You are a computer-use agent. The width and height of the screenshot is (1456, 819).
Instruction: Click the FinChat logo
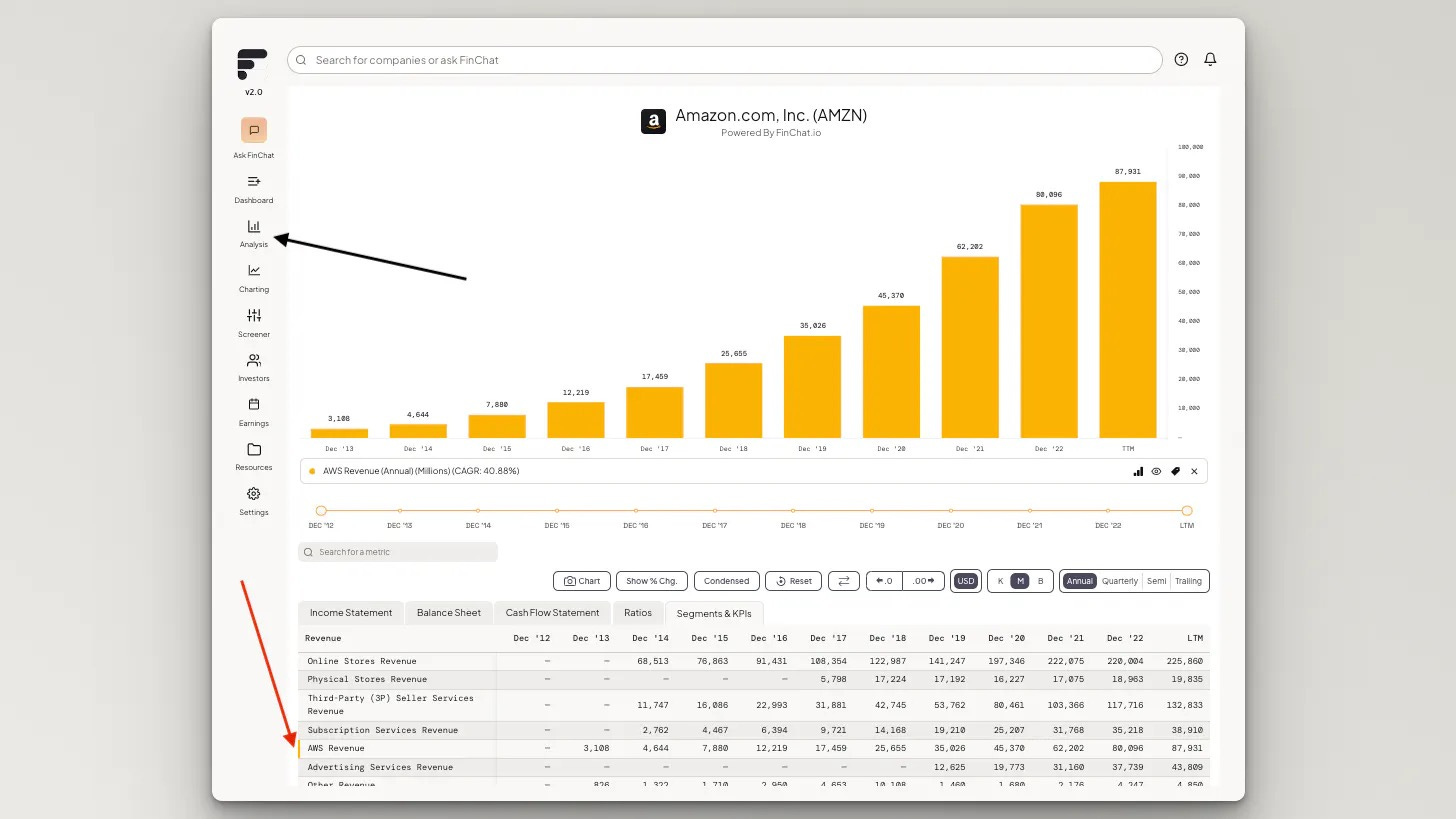252,64
